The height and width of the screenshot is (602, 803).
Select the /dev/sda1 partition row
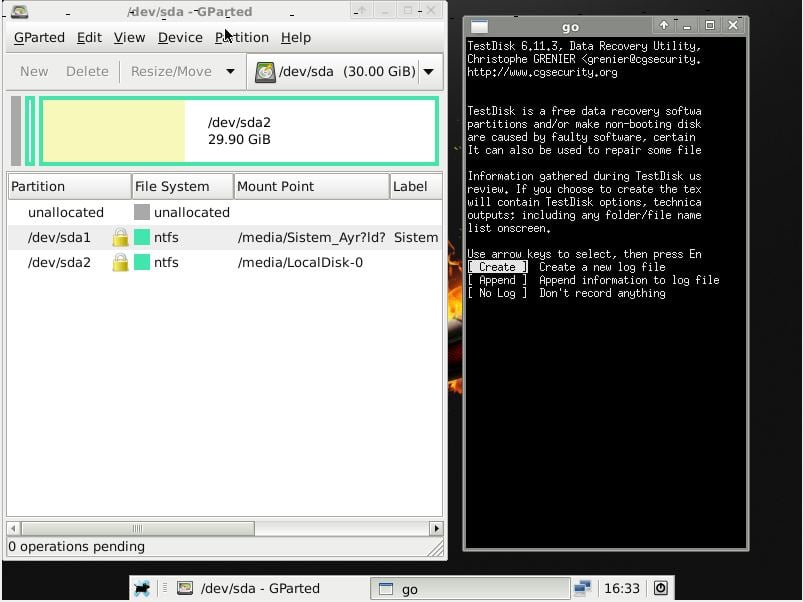(x=224, y=237)
